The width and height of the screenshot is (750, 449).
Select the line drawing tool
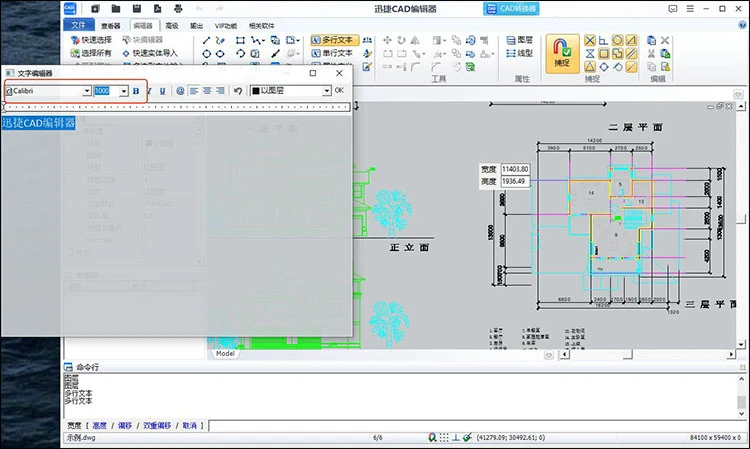206,40
